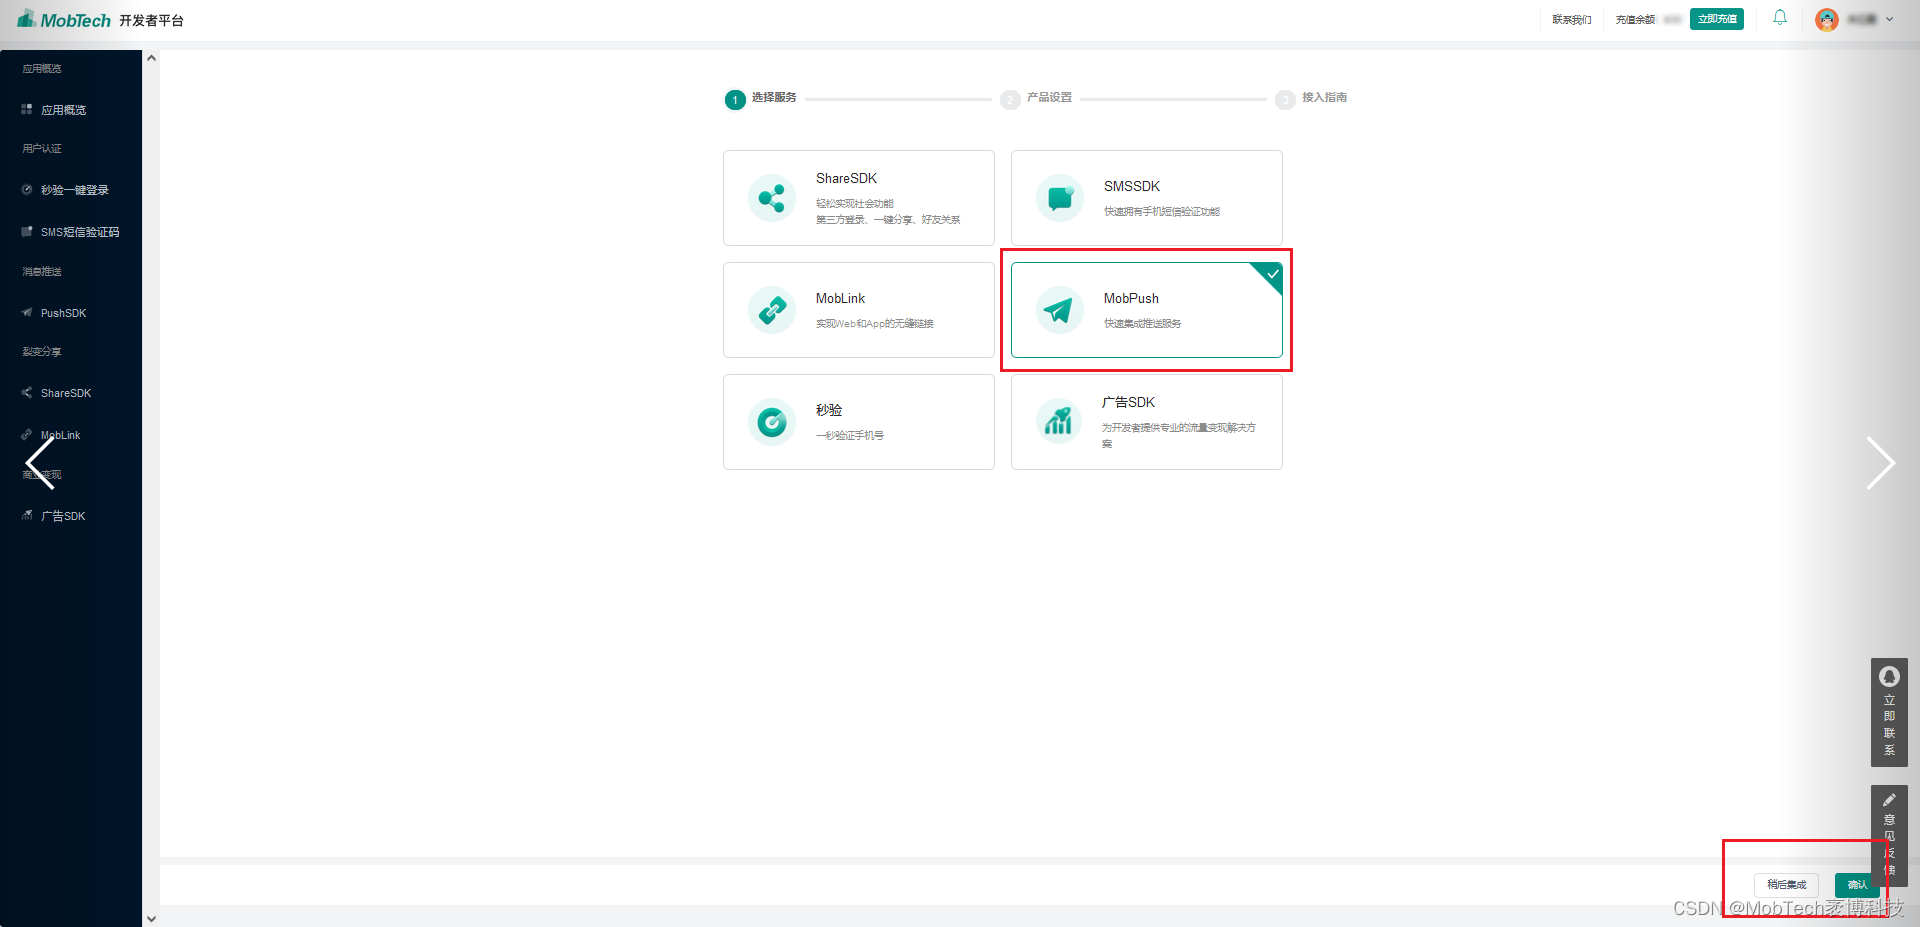This screenshot has height=927, width=1920.
Task: Click sidebar scrollbar up arrow
Action: [151, 58]
